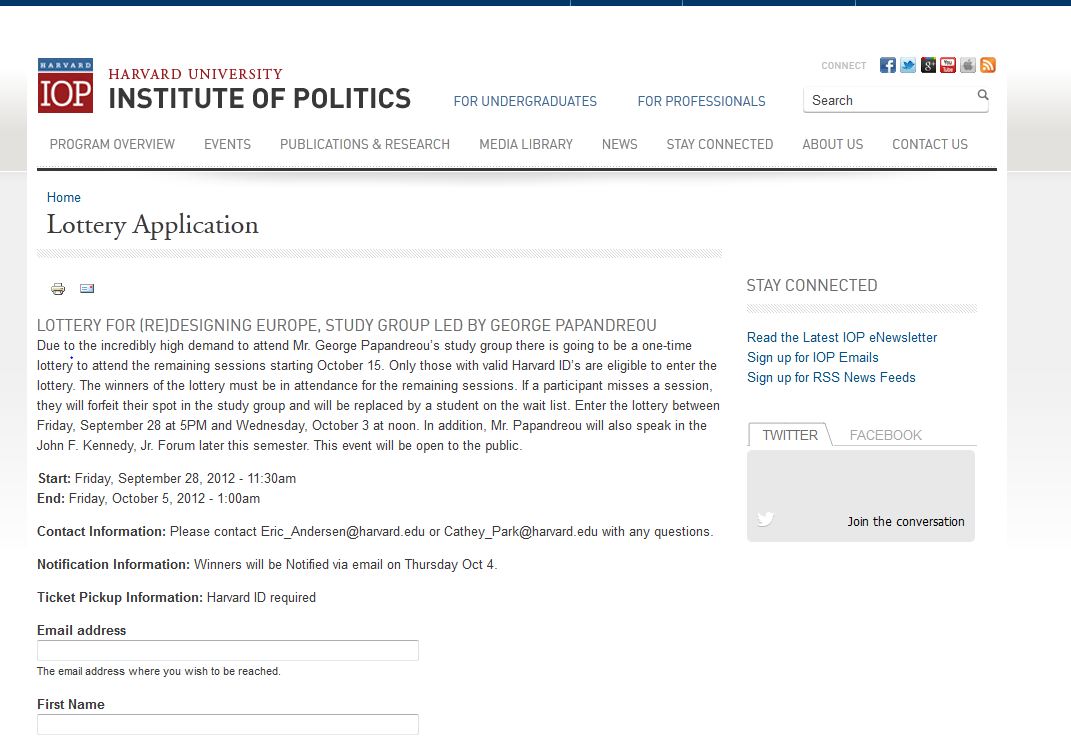Focus the First Name text field

[x=228, y=725]
